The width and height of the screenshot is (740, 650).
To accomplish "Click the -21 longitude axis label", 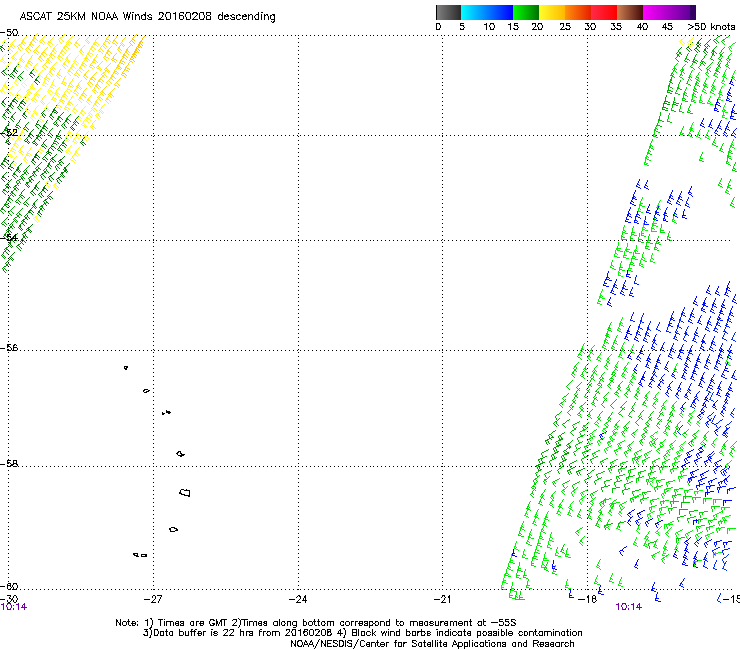I will click(442, 599).
